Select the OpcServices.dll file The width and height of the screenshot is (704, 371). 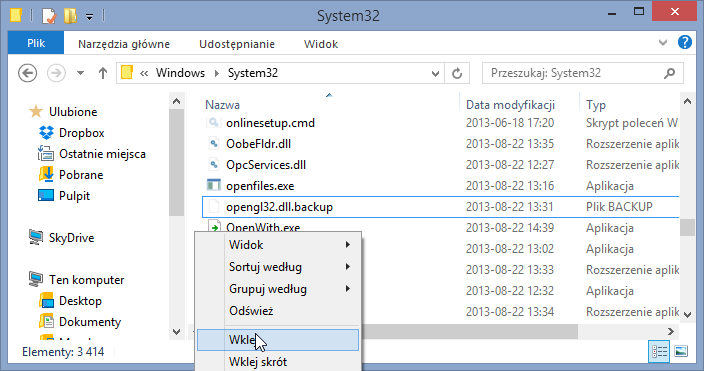pos(266,165)
